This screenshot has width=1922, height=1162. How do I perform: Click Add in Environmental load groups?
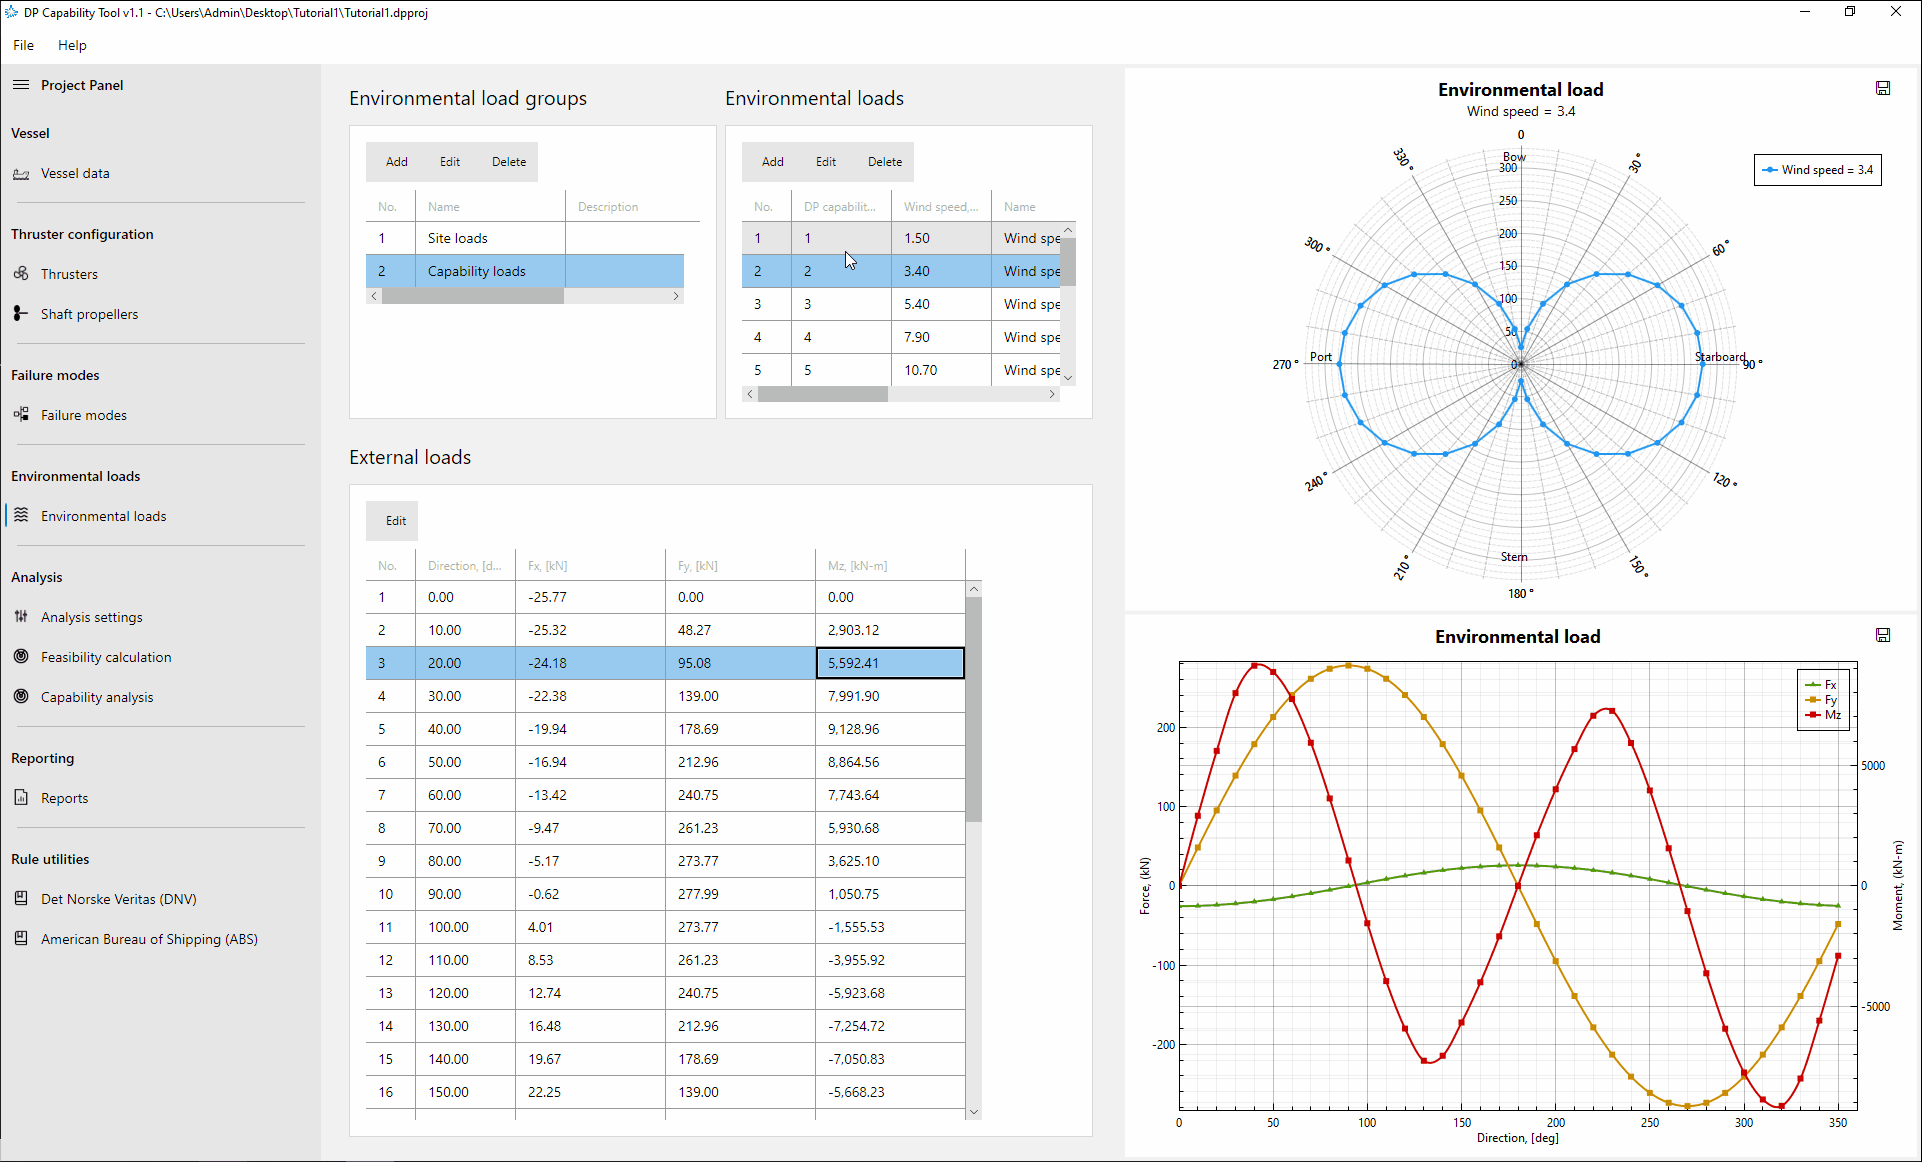(x=397, y=162)
